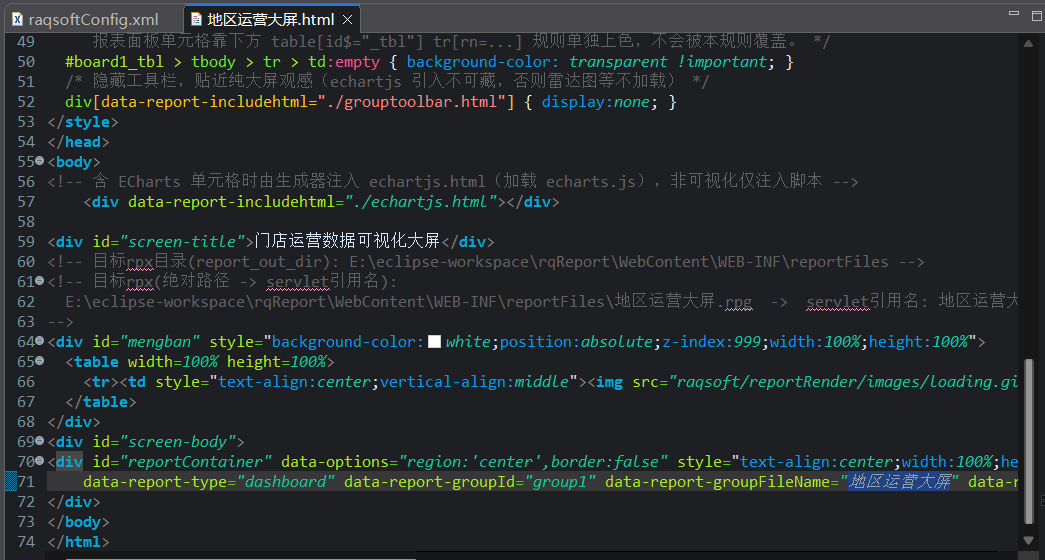
Task: Click the closing table tag on line 67
Action: tap(101, 402)
